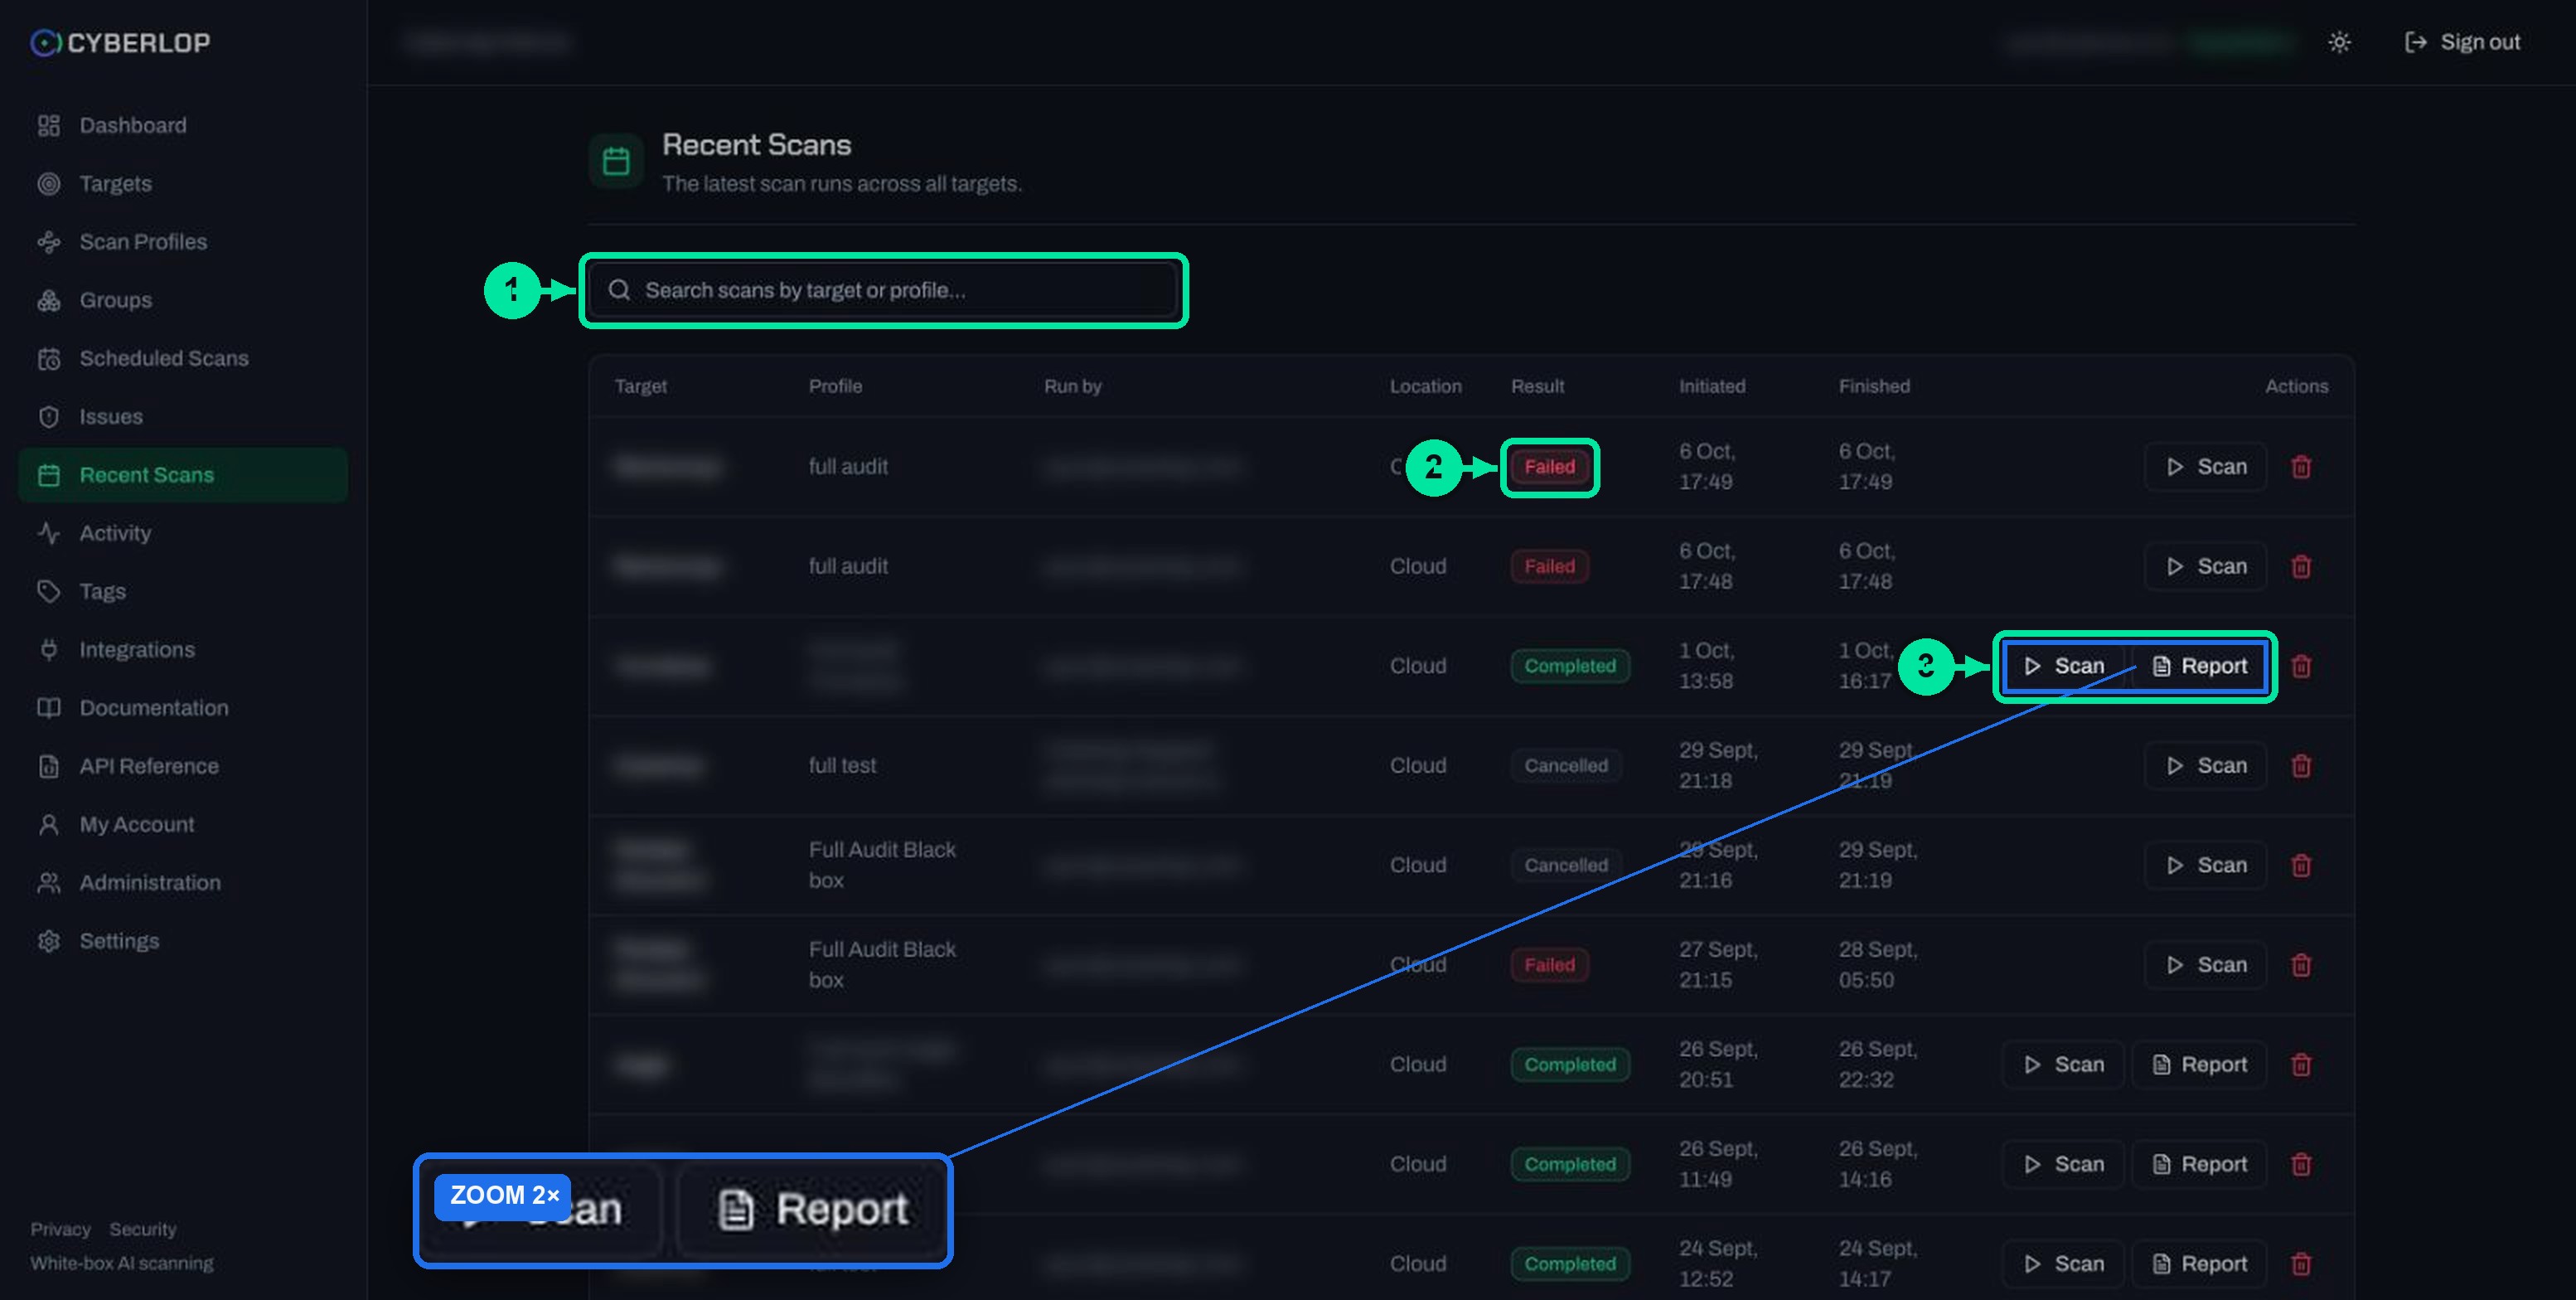Open the Activity page
The image size is (2576, 1300).
183,533
